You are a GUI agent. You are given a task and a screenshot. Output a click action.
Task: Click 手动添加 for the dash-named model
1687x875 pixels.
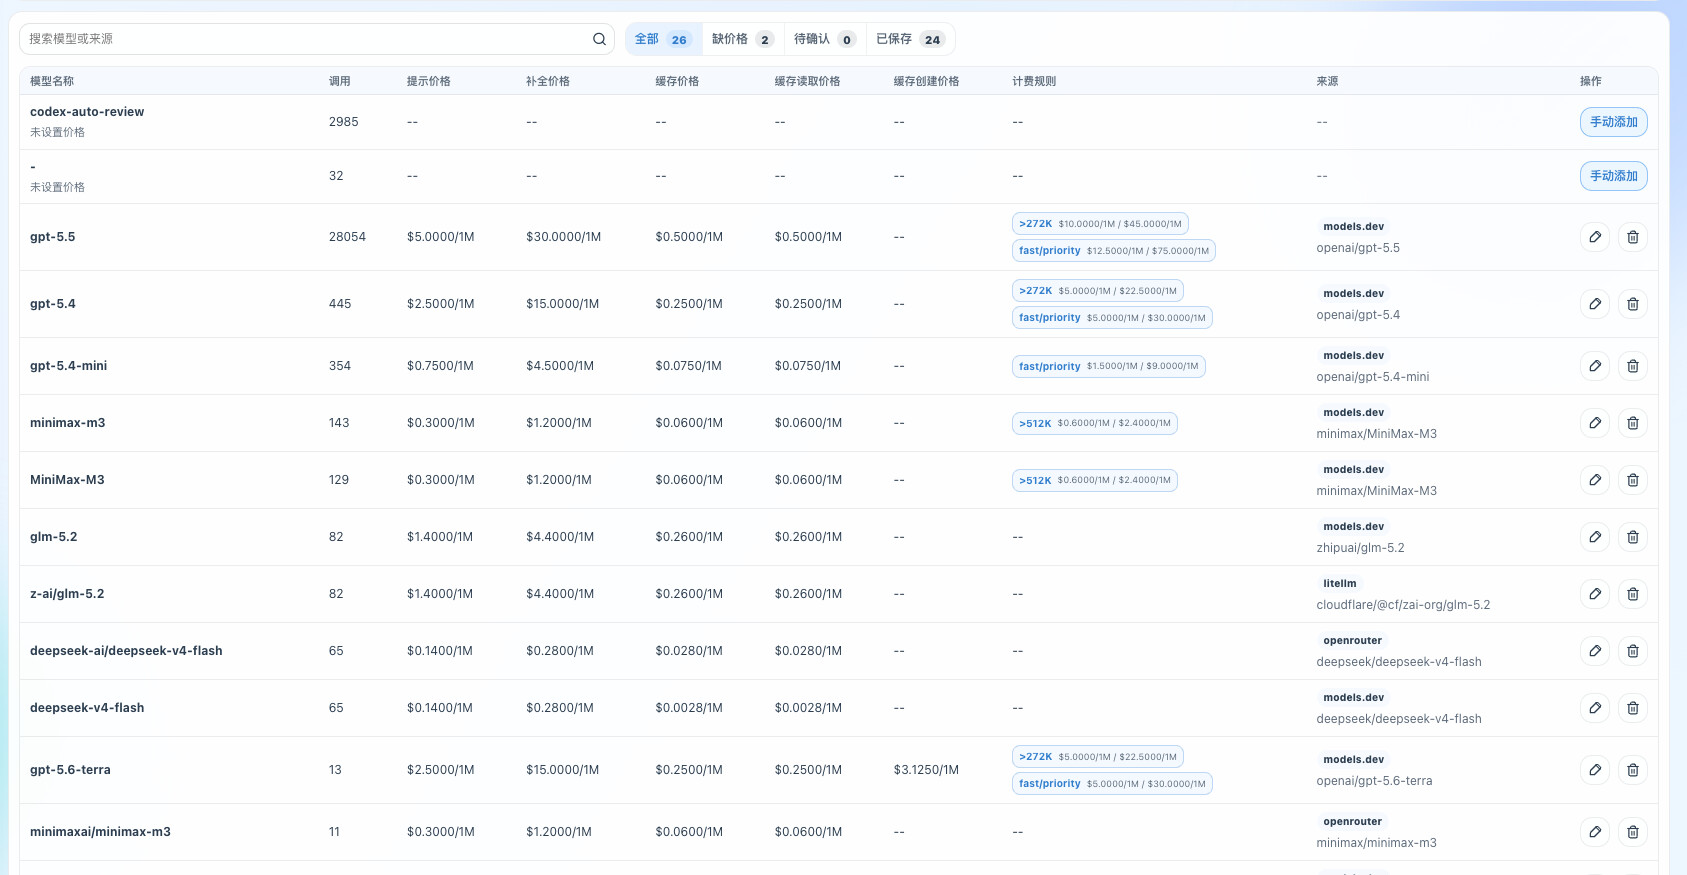click(1614, 176)
